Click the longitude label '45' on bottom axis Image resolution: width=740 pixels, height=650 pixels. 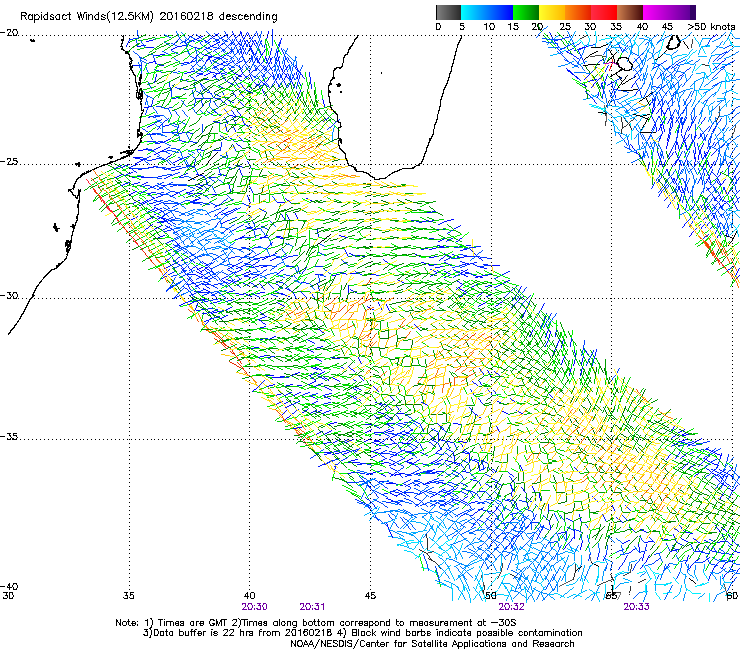[370, 595]
